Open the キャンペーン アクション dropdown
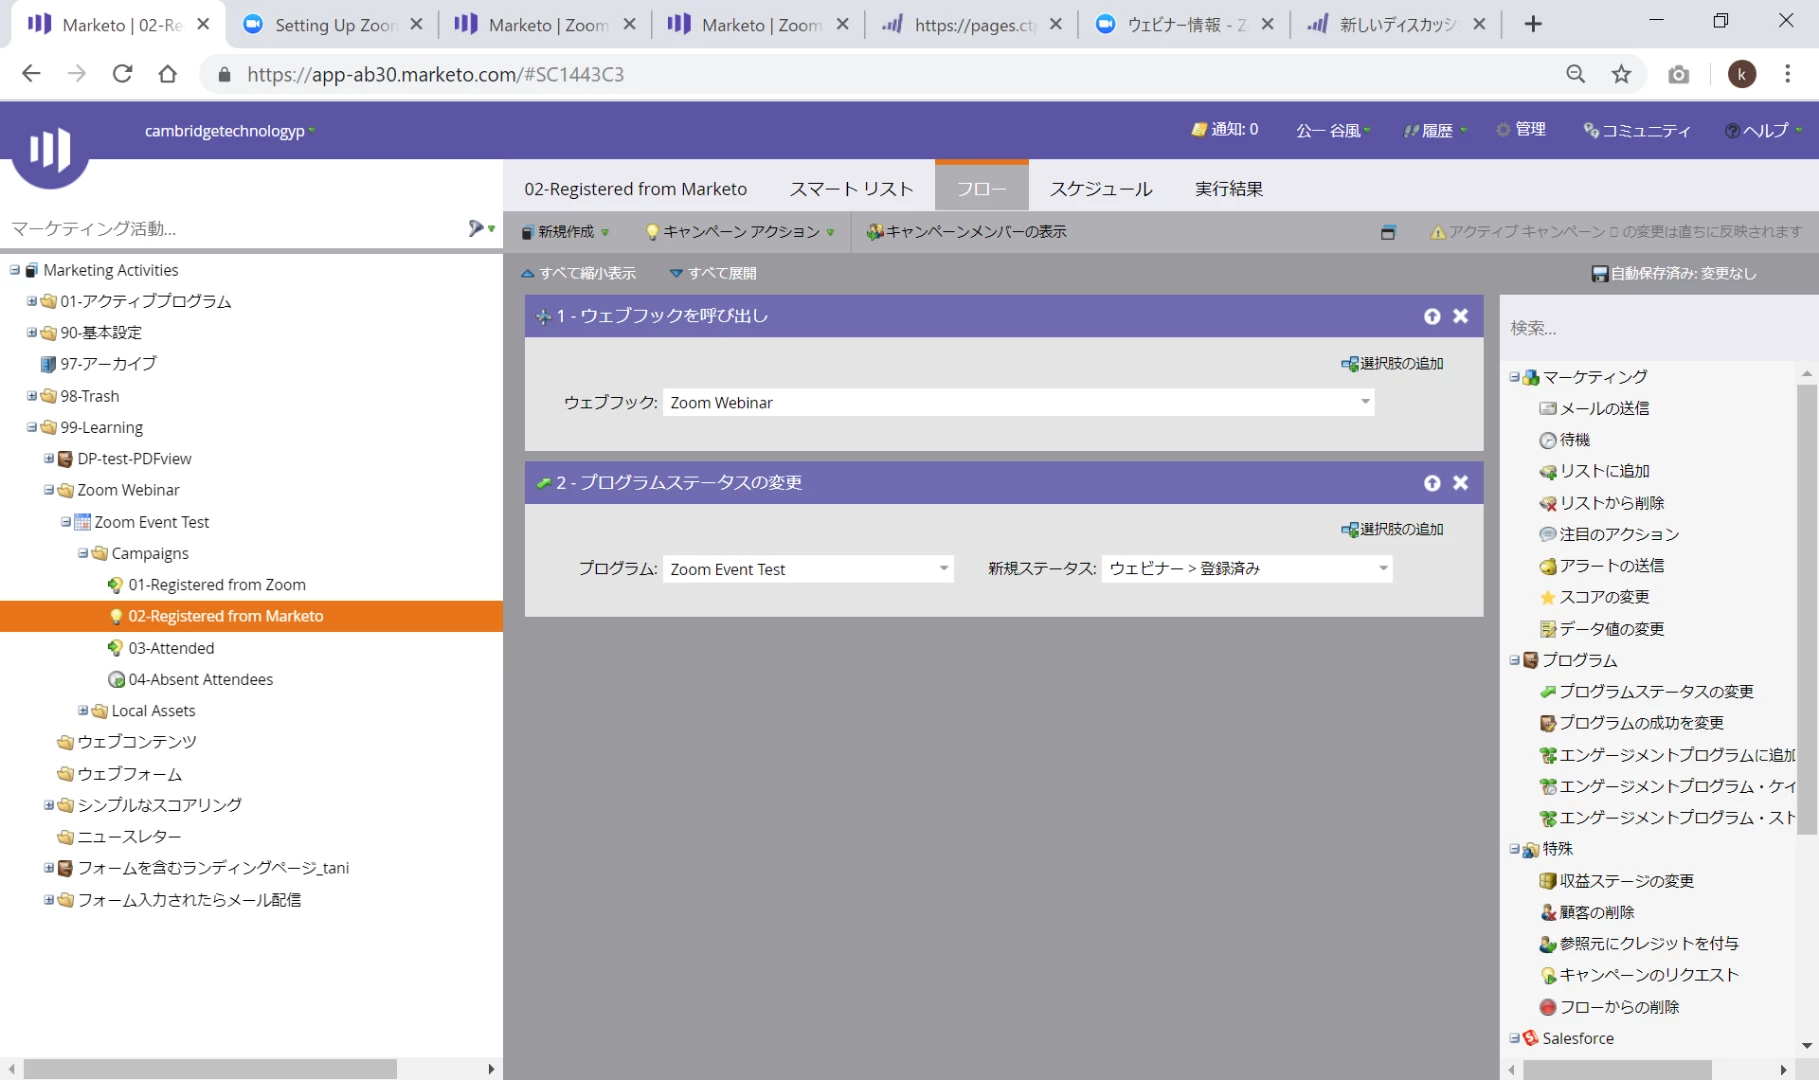 [x=740, y=232]
